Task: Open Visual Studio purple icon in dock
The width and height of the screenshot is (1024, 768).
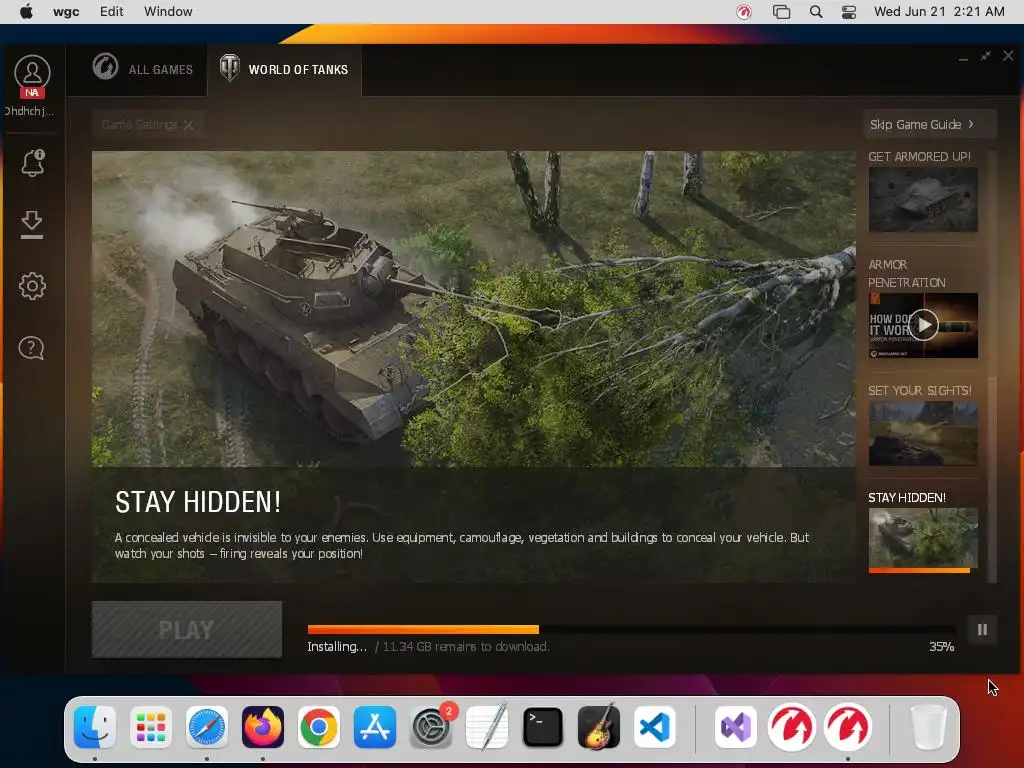Action: pos(736,727)
